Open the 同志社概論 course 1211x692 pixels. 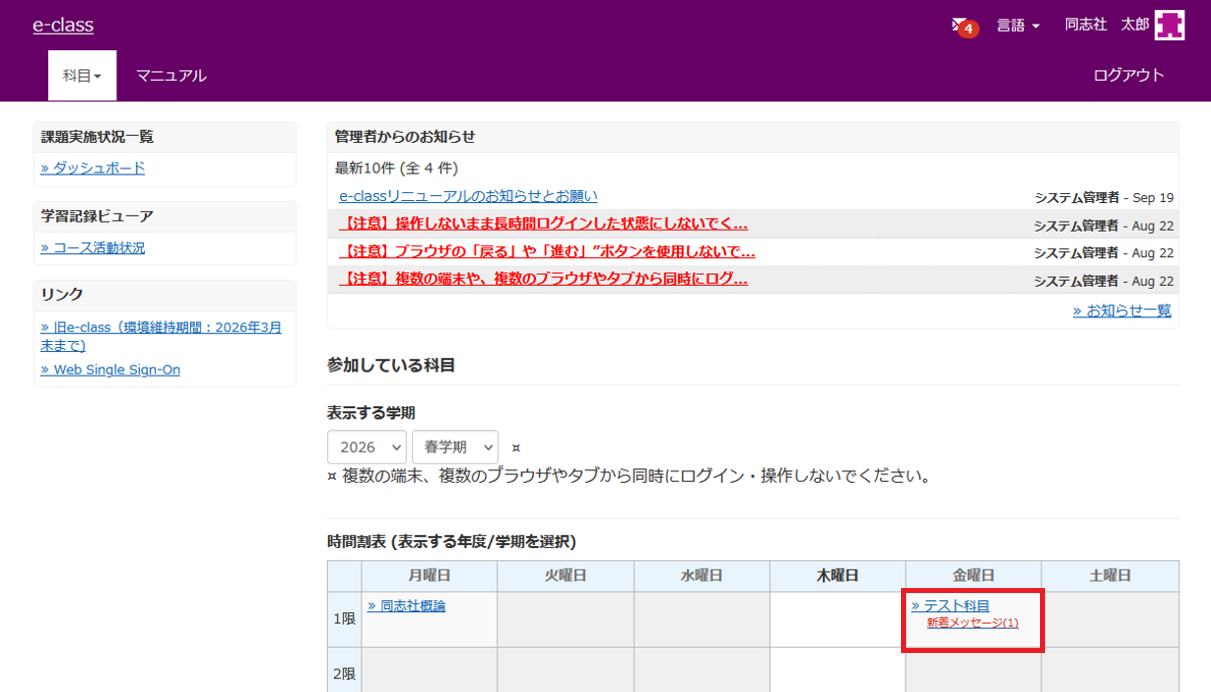point(406,606)
